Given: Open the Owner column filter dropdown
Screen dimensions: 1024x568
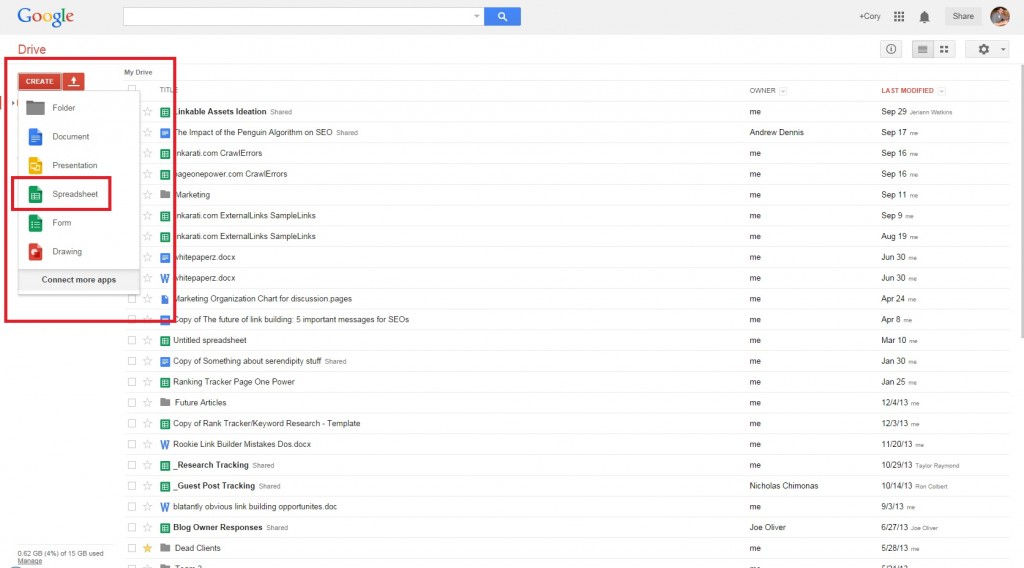Looking at the screenshot, I should click(x=783, y=91).
